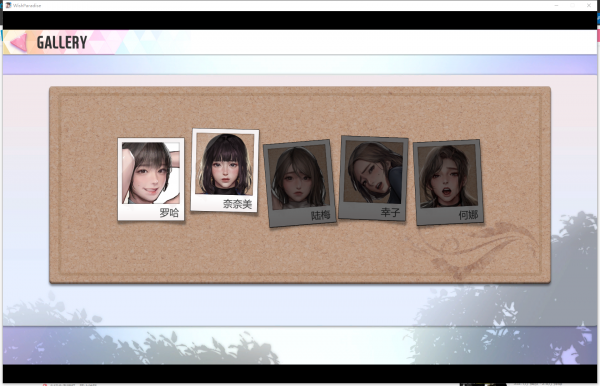The height and width of the screenshot is (386, 600).
Task: Close the WishParadise window
Action: point(589,5)
